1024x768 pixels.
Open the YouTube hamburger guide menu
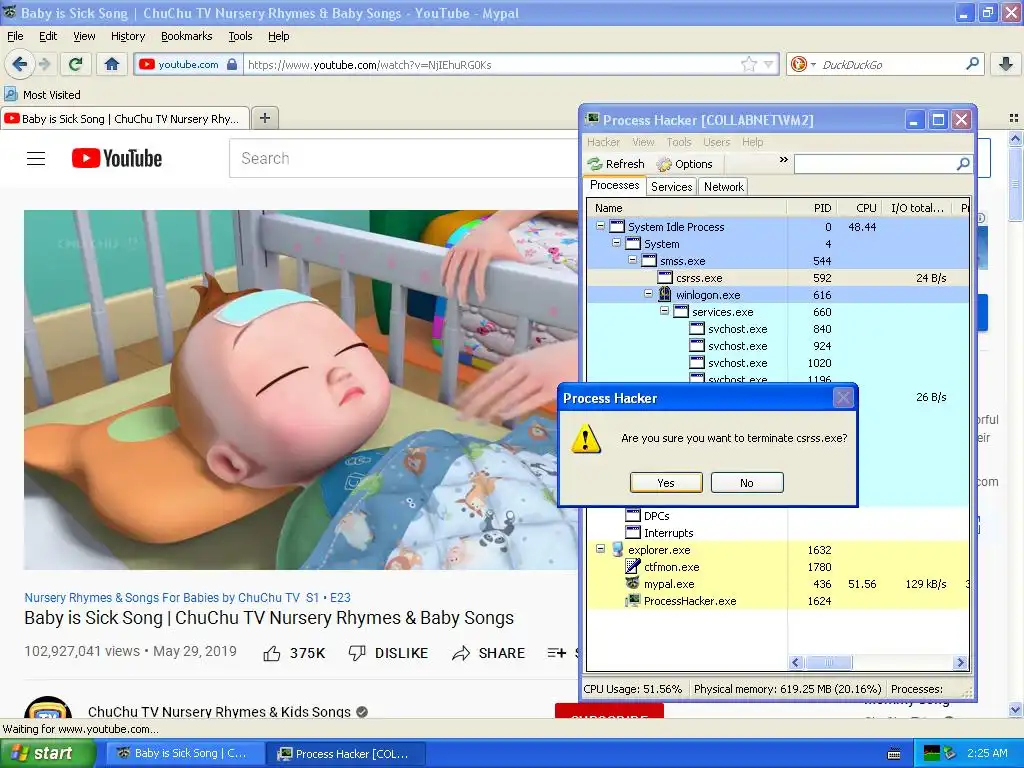(x=36, y=159)
